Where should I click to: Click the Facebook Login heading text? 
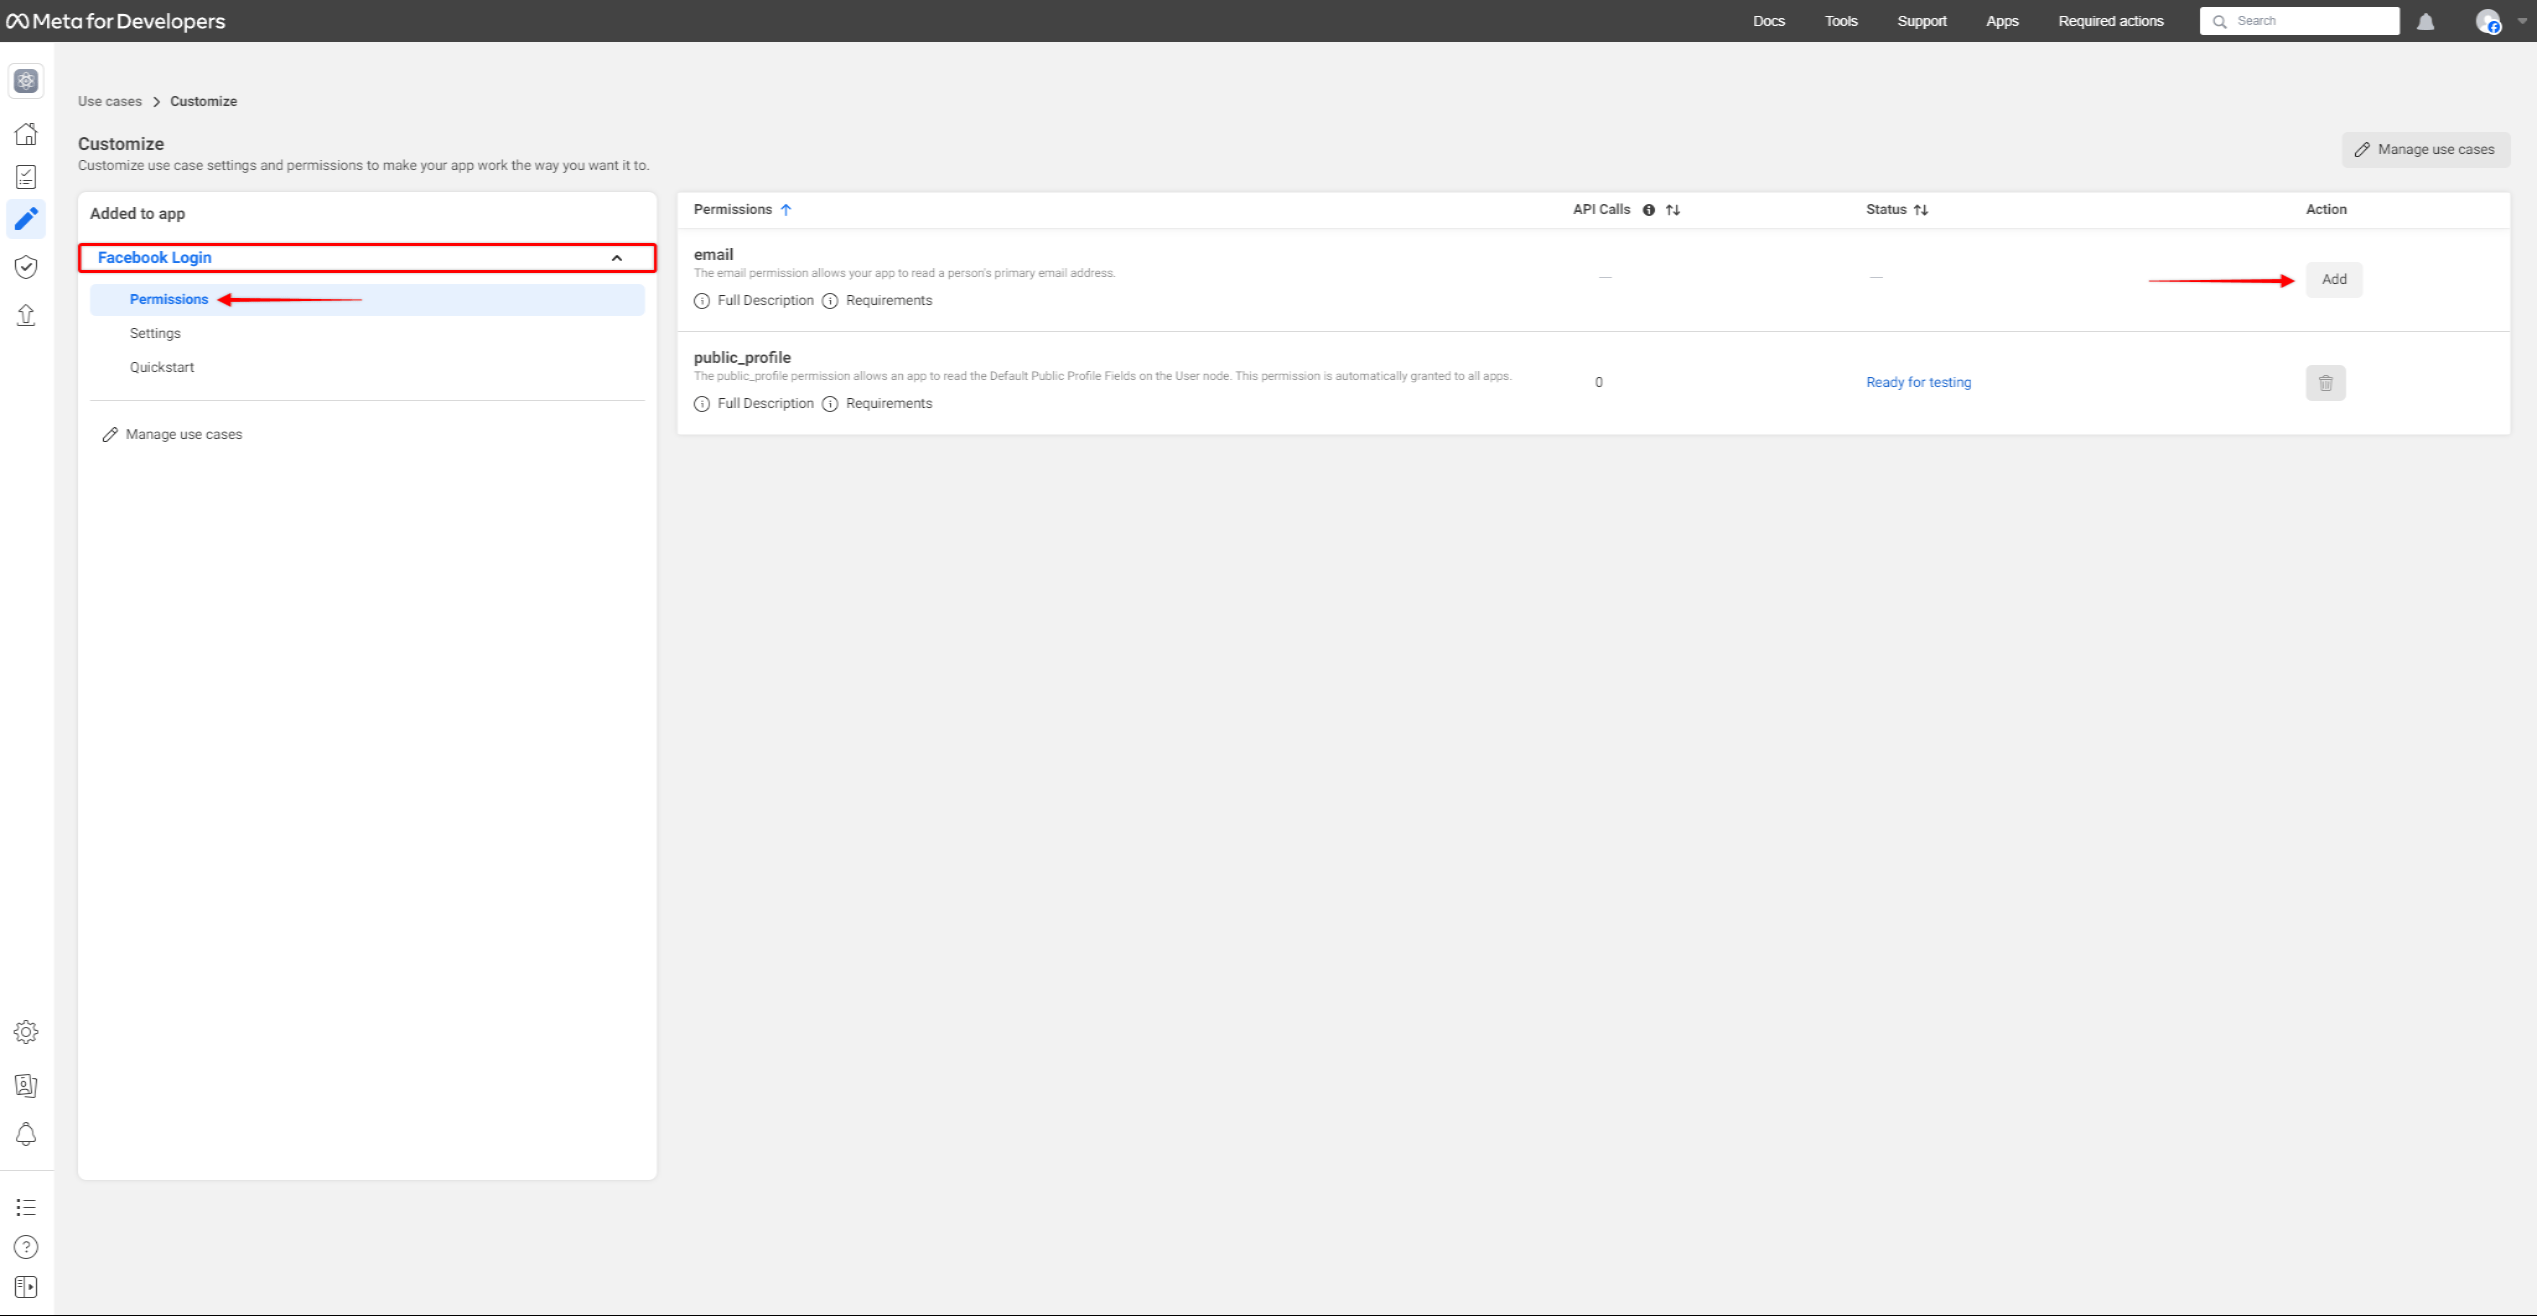click(x=155, y=258)
